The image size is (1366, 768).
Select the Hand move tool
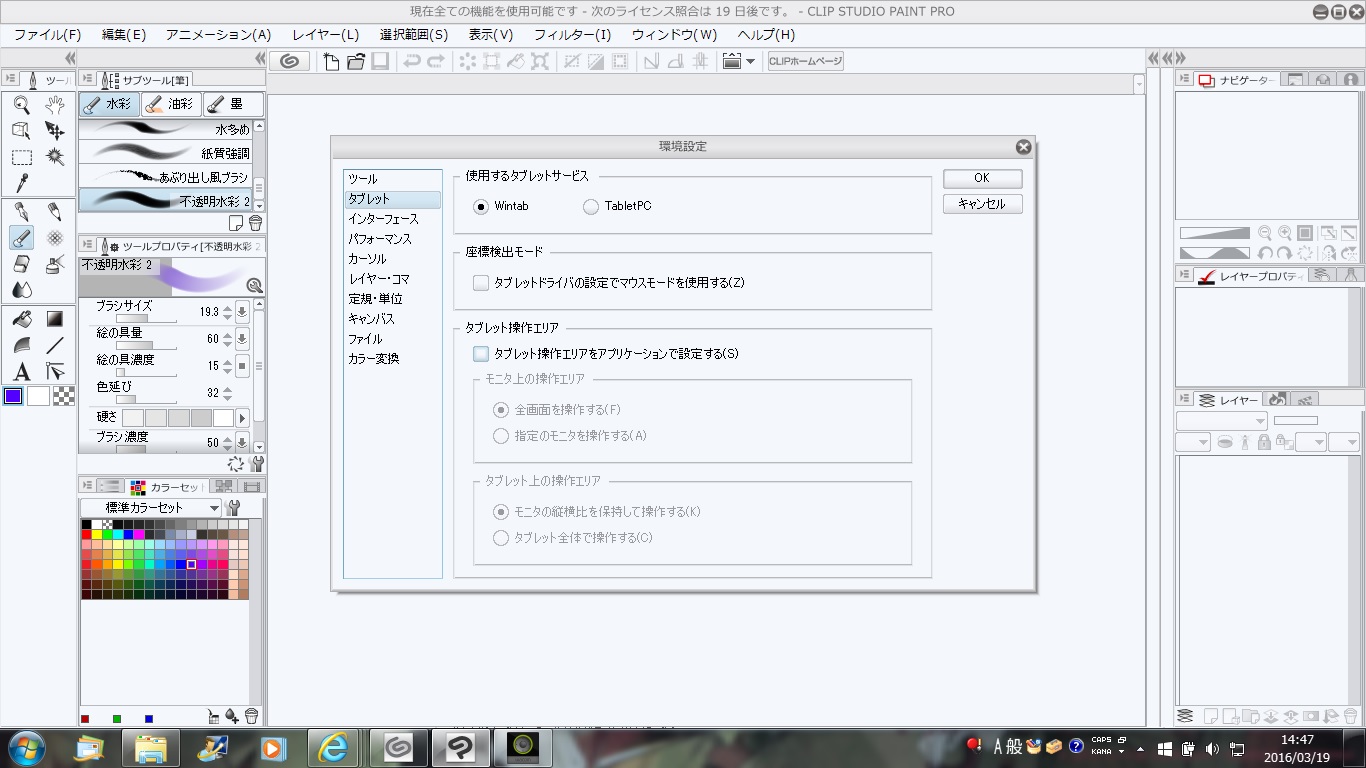[55, 105]
